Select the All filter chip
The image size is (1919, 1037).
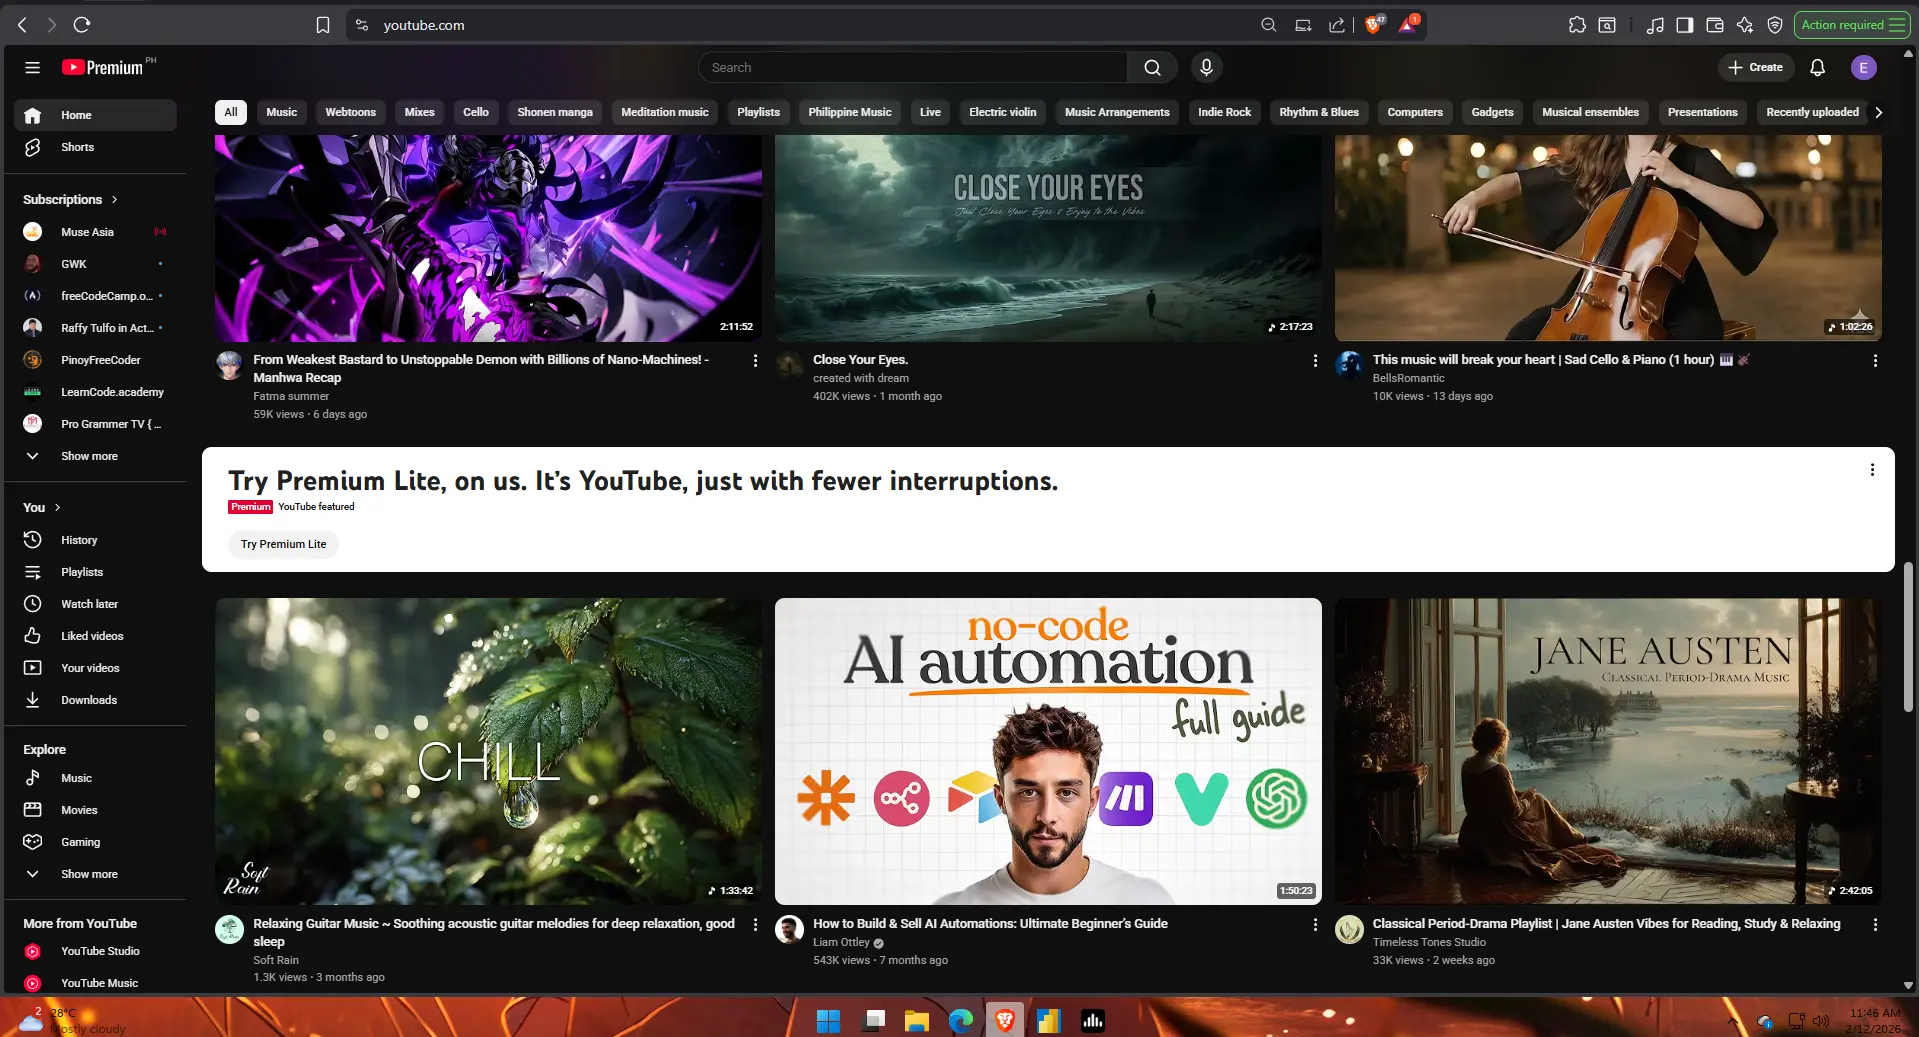(x=230, y=112)
